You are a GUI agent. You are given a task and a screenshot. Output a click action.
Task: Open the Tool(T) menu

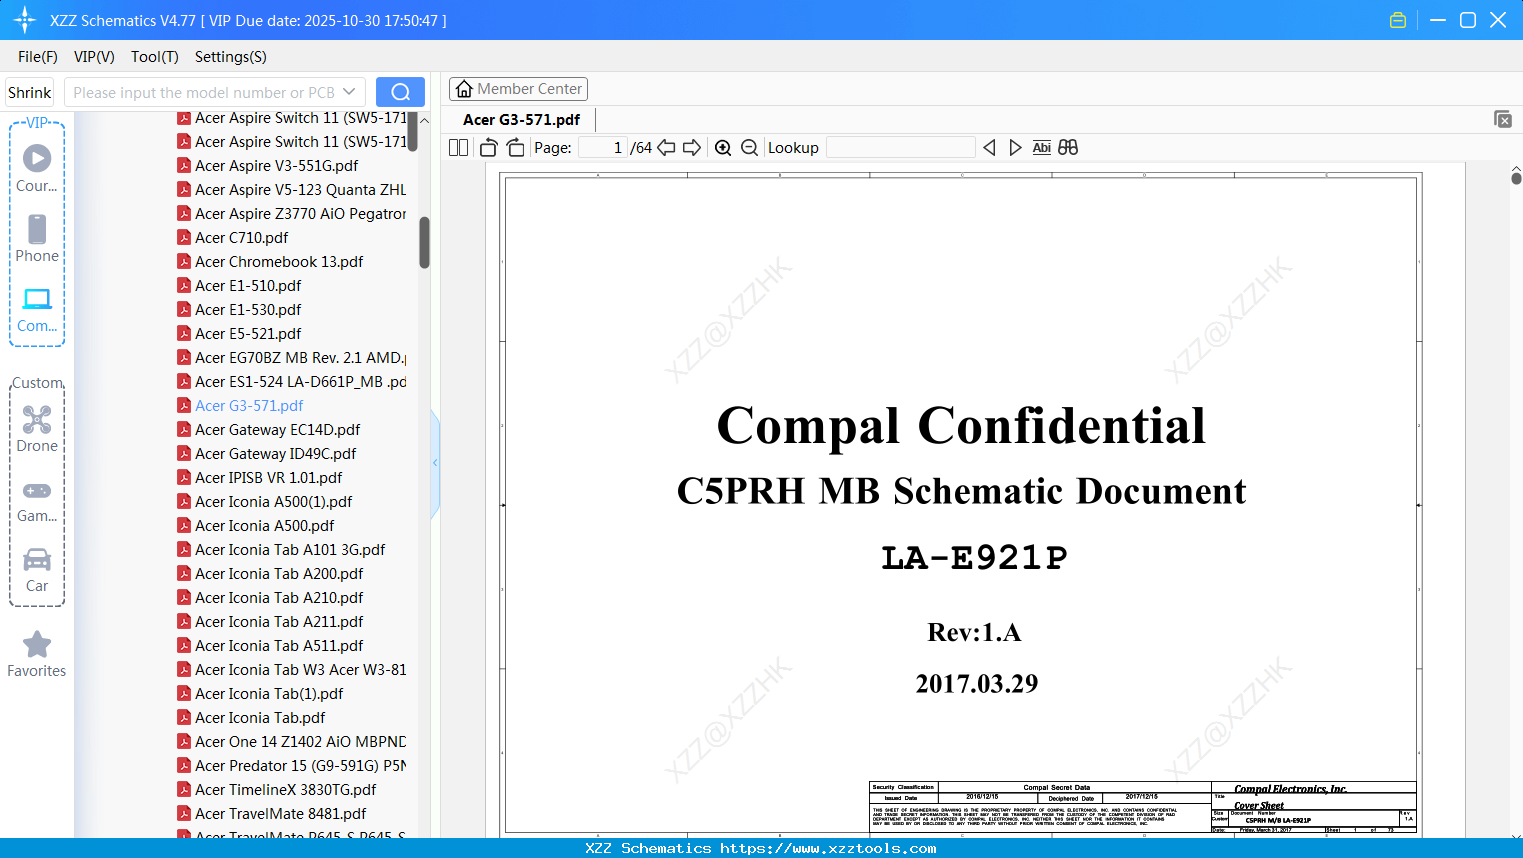pos(155,57)
